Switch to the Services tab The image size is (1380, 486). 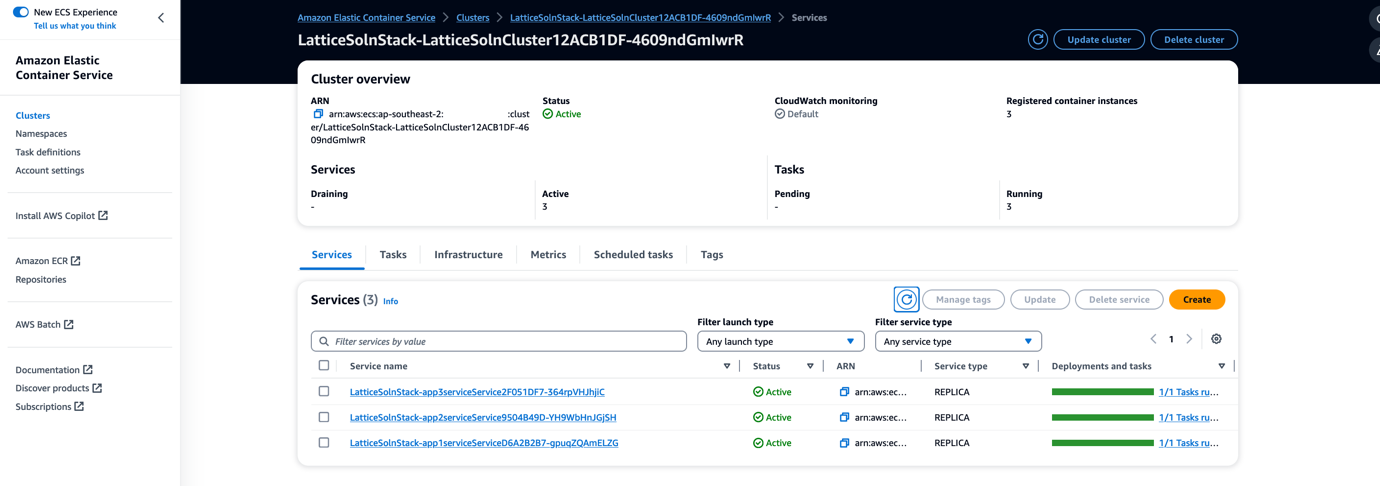pos(332,254)
